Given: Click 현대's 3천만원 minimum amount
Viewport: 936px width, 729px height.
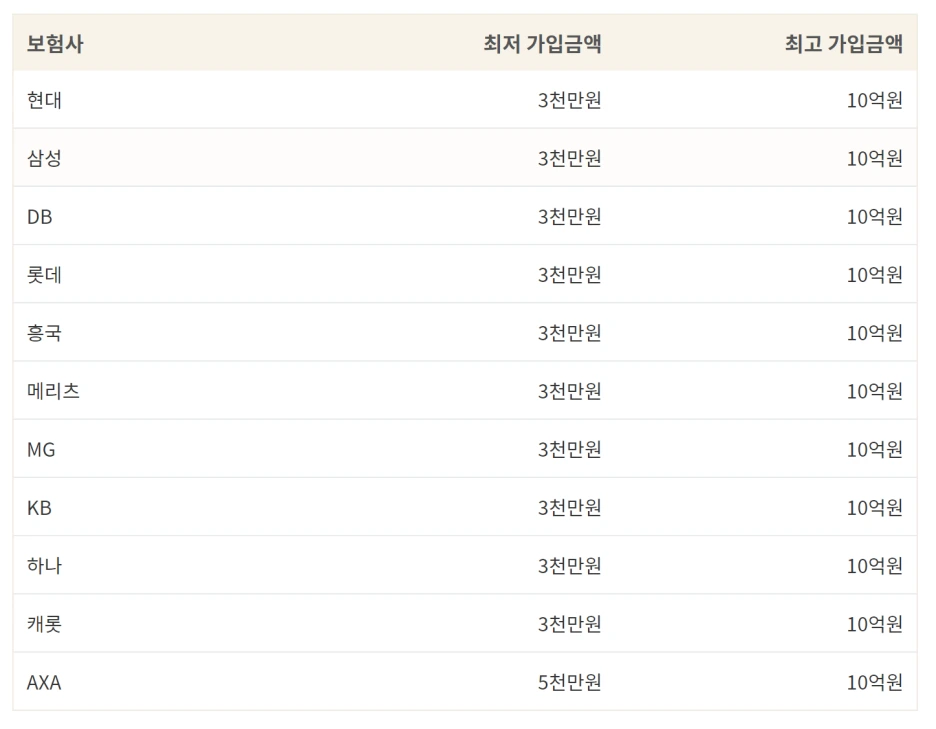Looking at the screenshot, I should [569, 100].
